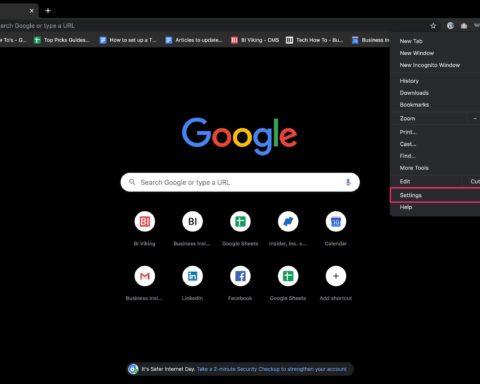Follow the 2-minute Security Checkup link
Image resolution: width=480 pixels, height=384 pixels.
[271, 369]
